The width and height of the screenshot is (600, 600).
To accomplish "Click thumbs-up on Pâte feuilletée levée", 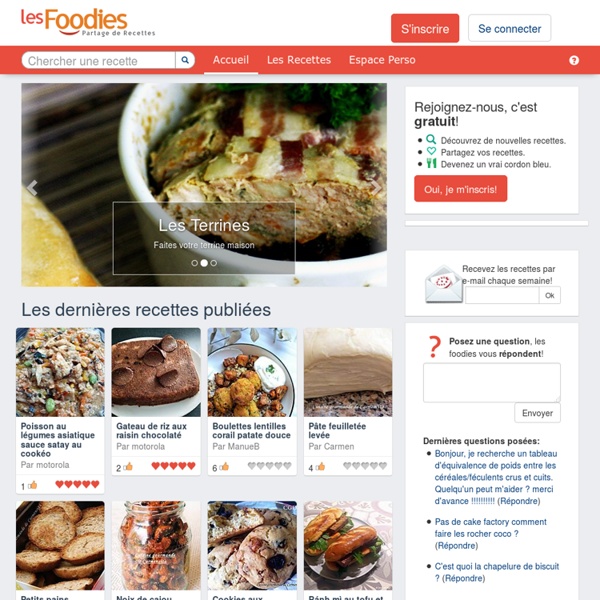I will 320,466.
